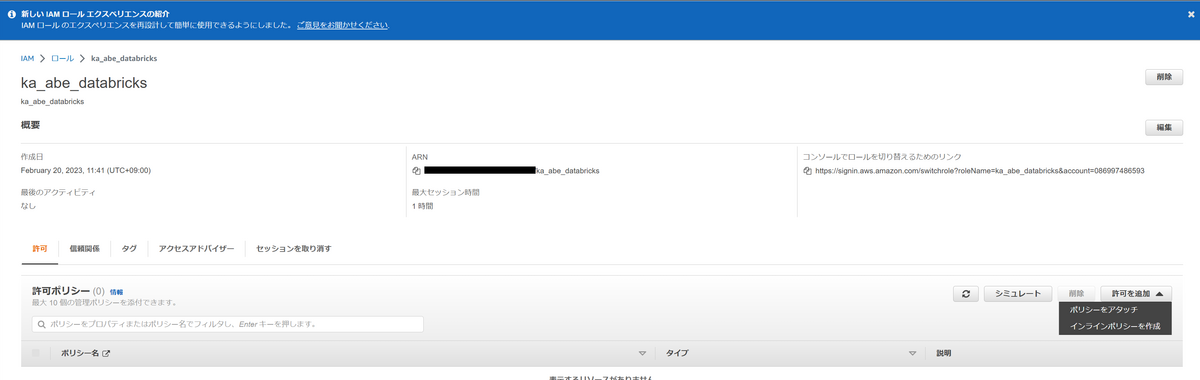Viewport: 1200px width, 380px height.
Task: Click the 説明 column header
Action: 944,353
